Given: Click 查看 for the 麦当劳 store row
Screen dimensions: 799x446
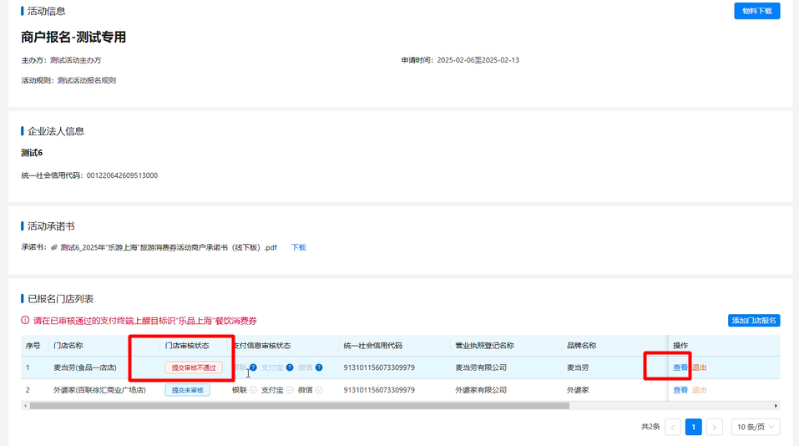Looking at the screenshot, I should [x=680, y=367].
